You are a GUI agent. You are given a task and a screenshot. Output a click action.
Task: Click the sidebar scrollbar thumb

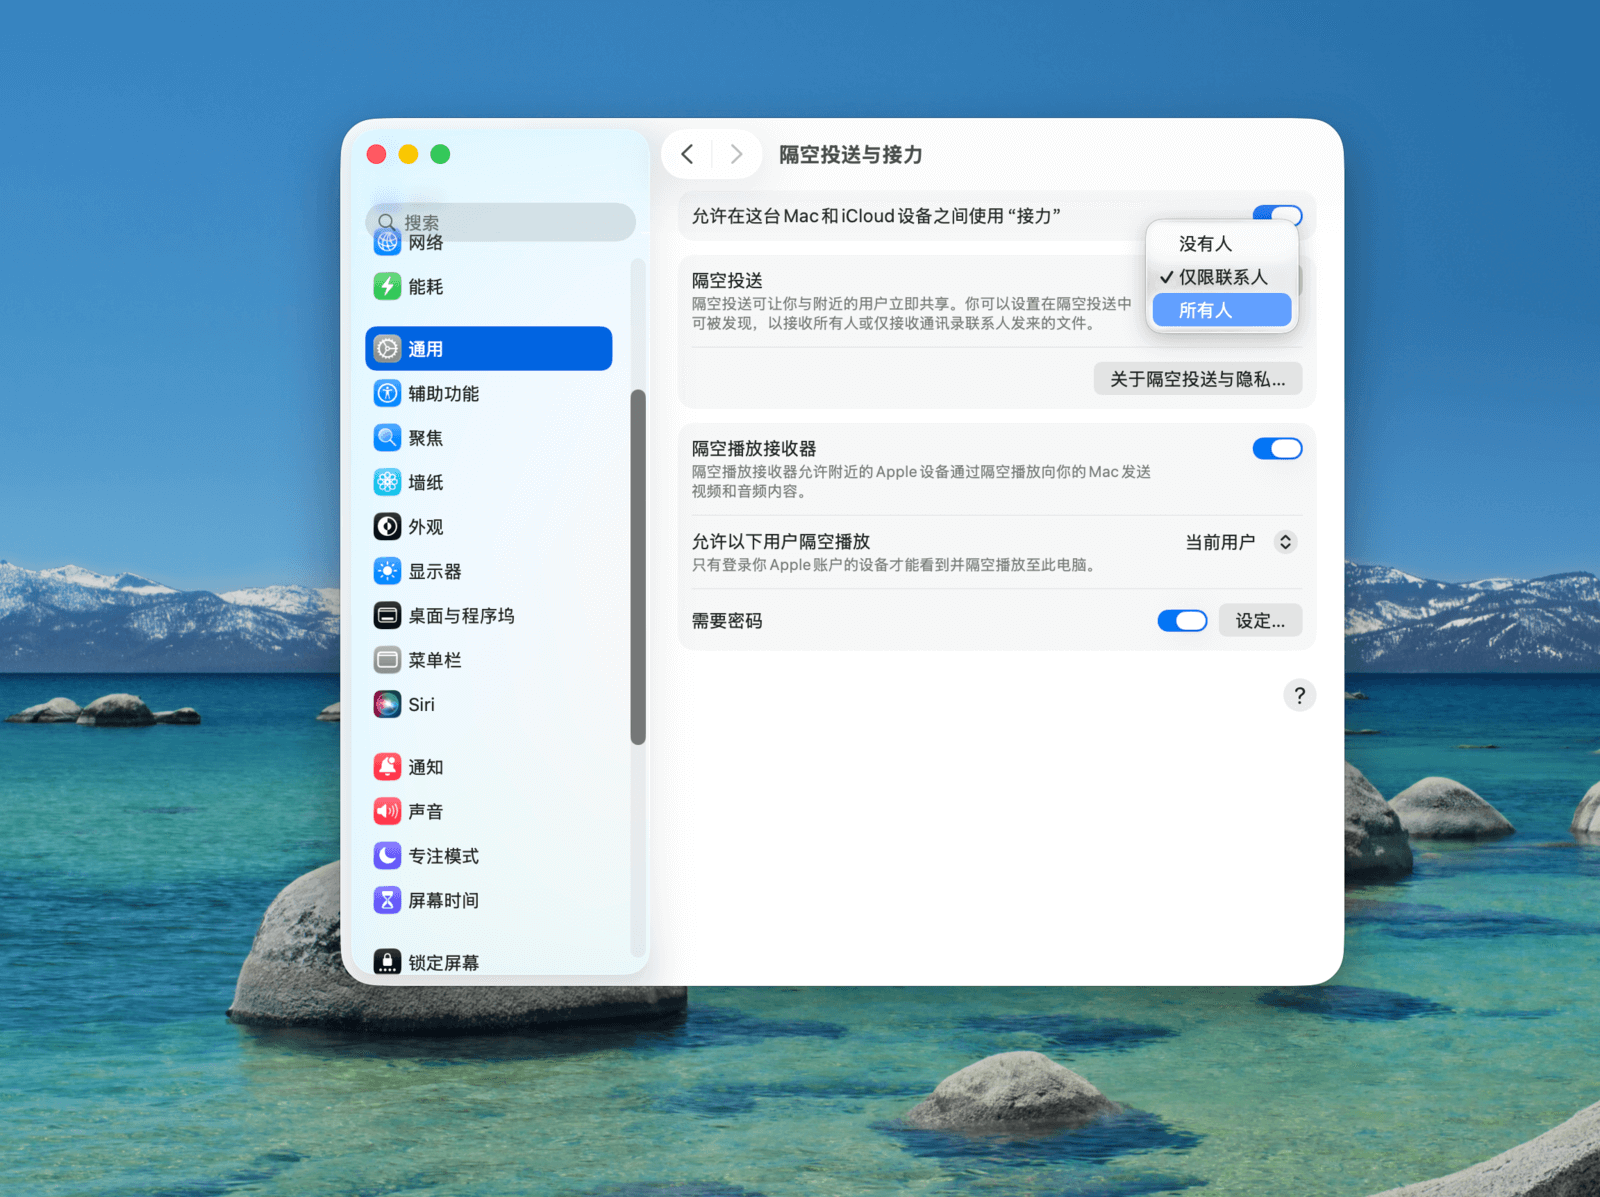pyautogui.click(x=638, y=567)
